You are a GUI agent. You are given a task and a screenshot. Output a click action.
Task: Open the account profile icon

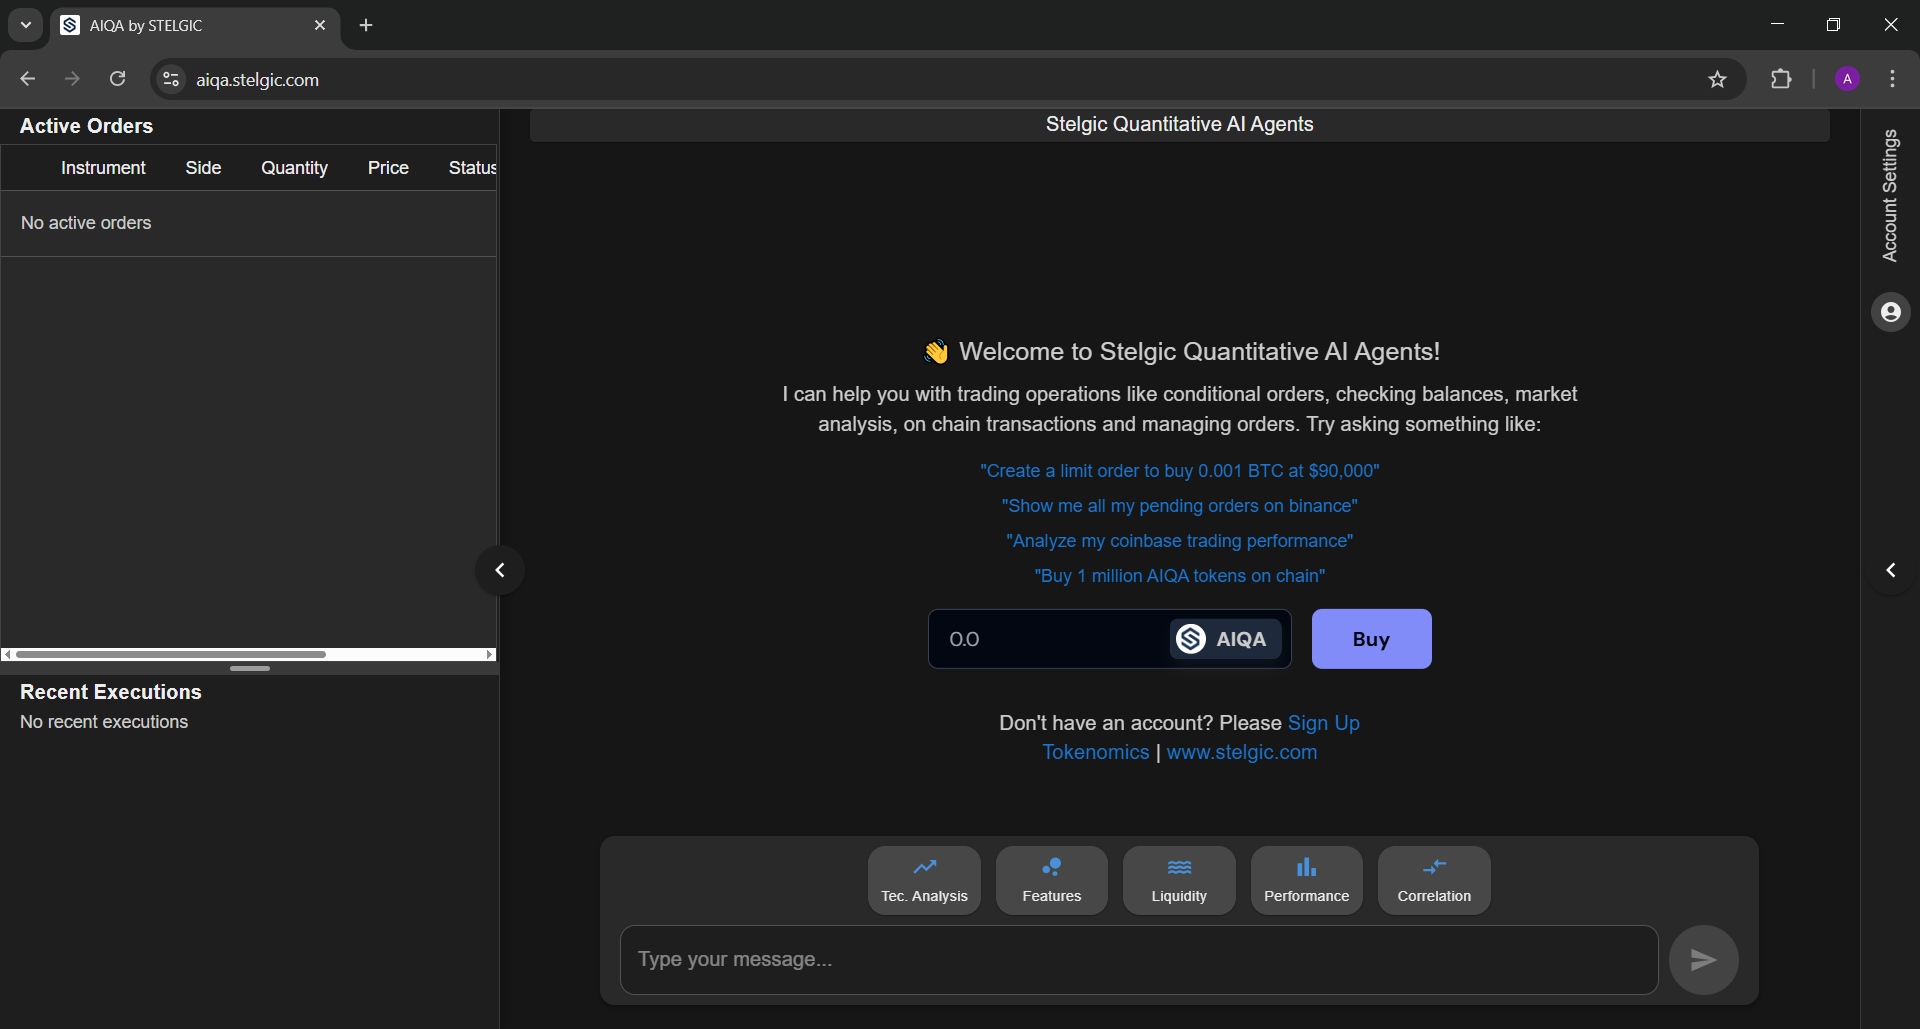click(x=1890, y=312)
